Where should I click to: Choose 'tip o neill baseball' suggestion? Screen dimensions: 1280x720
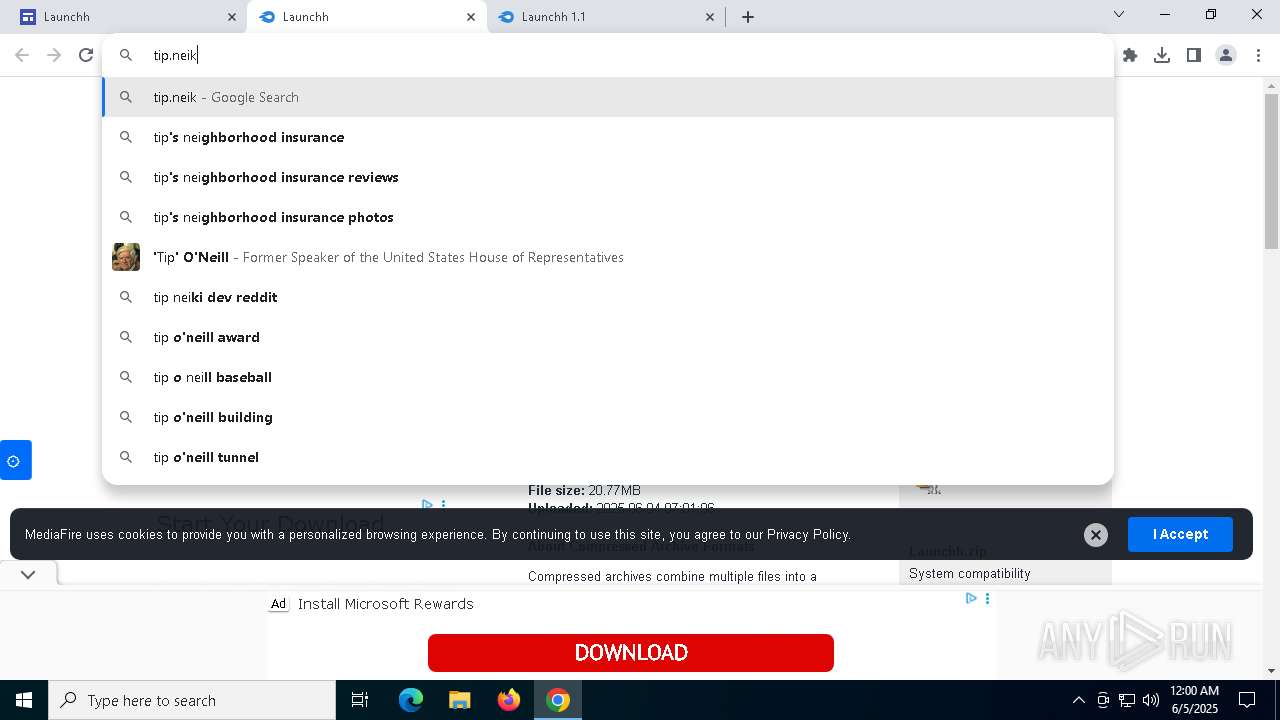pyautogui.click(x=608, y=377)
